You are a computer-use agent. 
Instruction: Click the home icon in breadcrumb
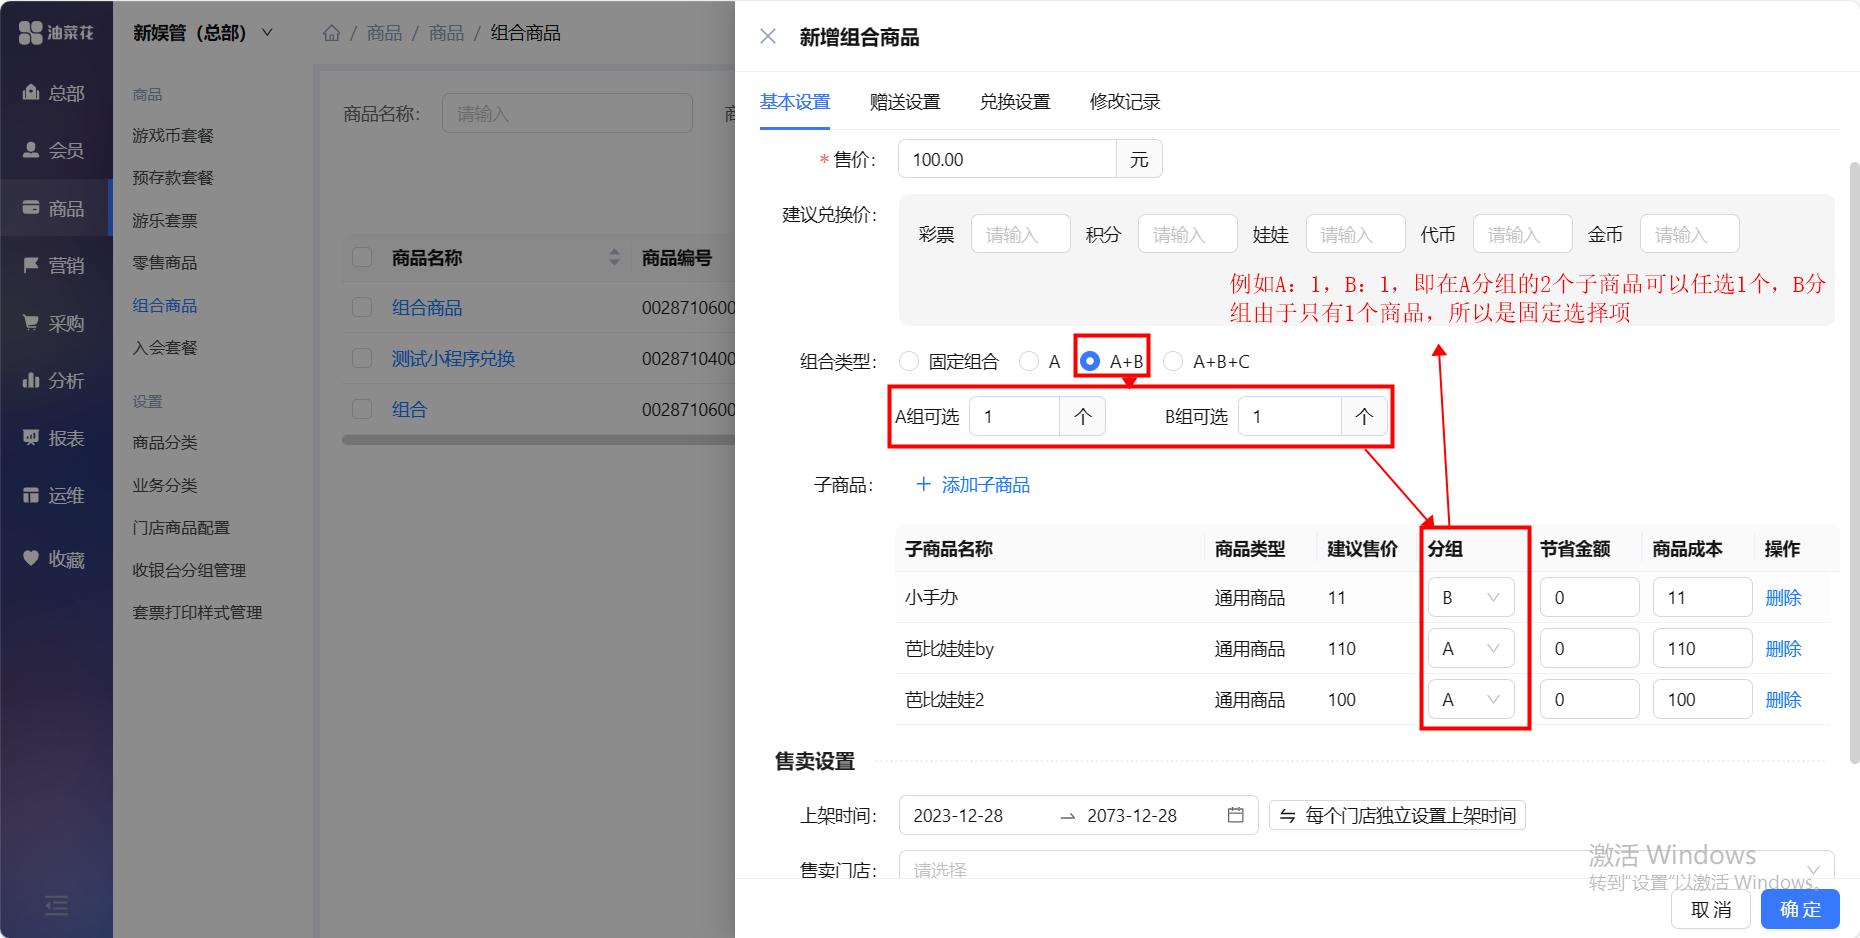click(x=332, y=33)
